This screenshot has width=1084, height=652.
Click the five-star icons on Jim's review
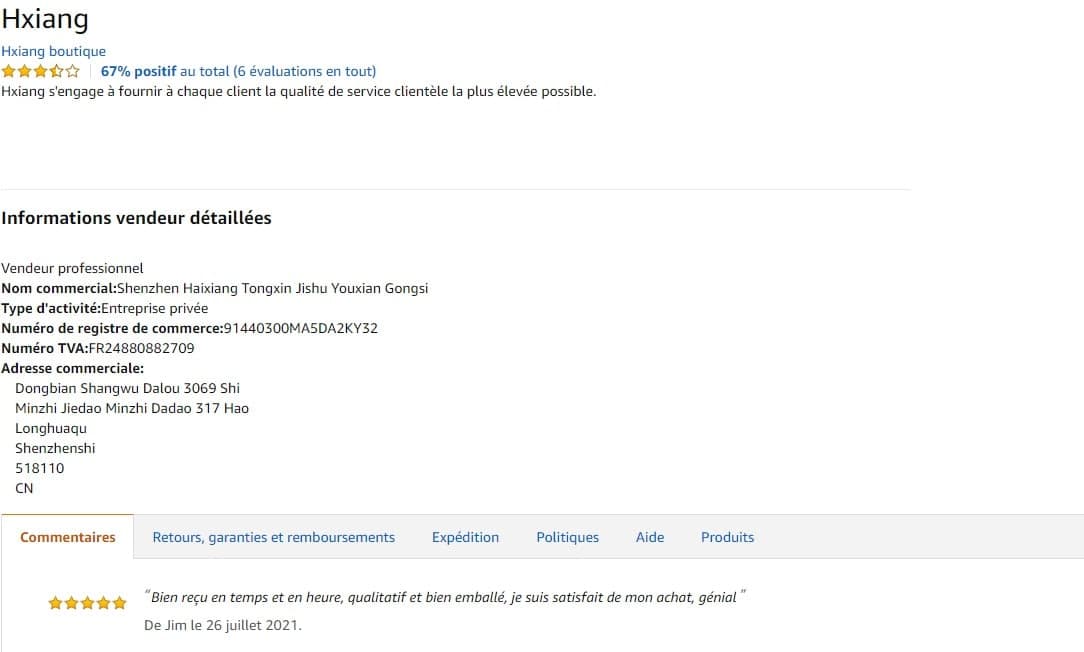tap(87, 603)
